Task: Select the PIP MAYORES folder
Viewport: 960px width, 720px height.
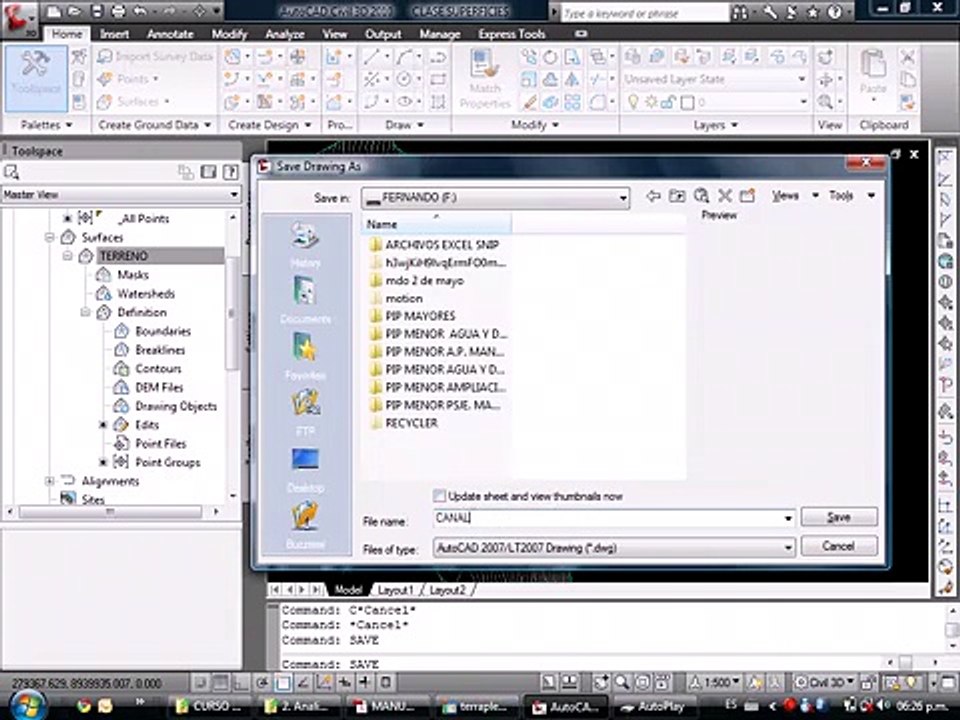Action: pyautogui.click(x=420, y=316)
